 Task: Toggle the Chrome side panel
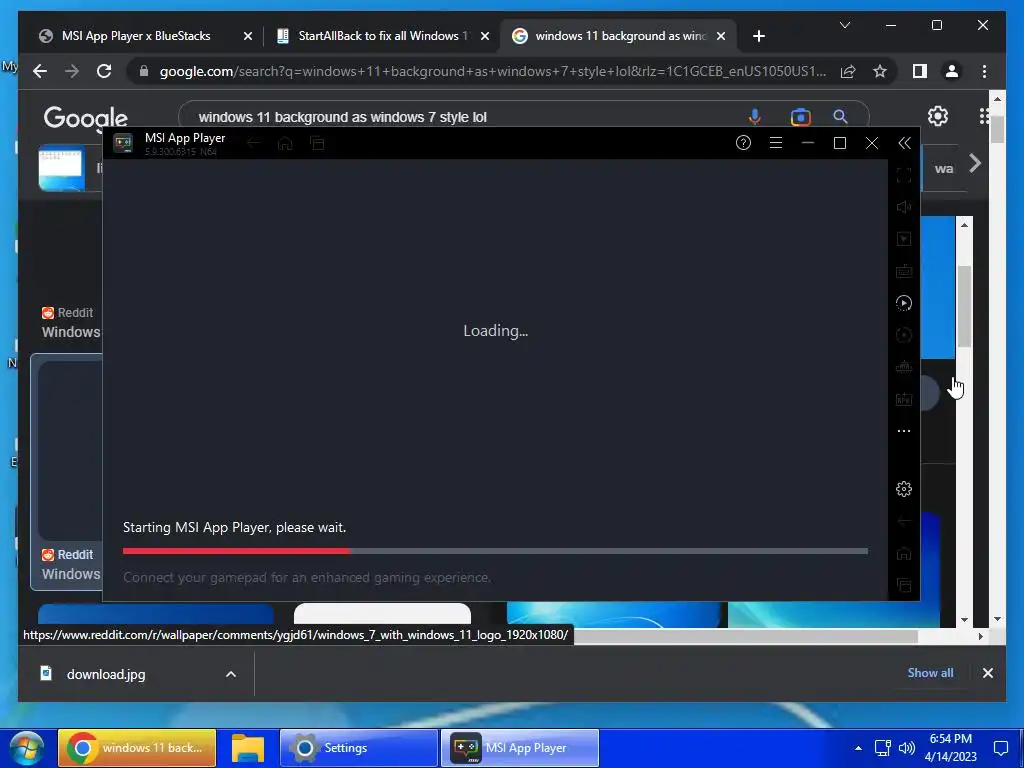[x=920, y=71]
